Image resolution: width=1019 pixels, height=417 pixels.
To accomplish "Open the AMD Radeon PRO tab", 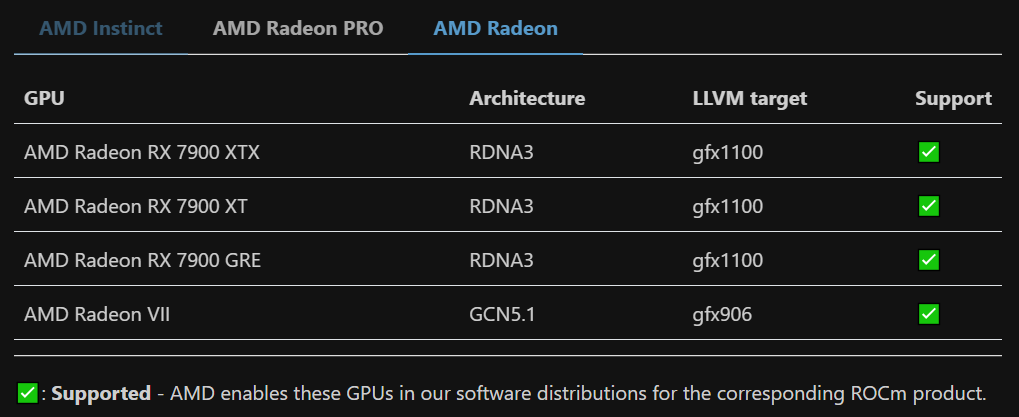I will click(297, 28).
